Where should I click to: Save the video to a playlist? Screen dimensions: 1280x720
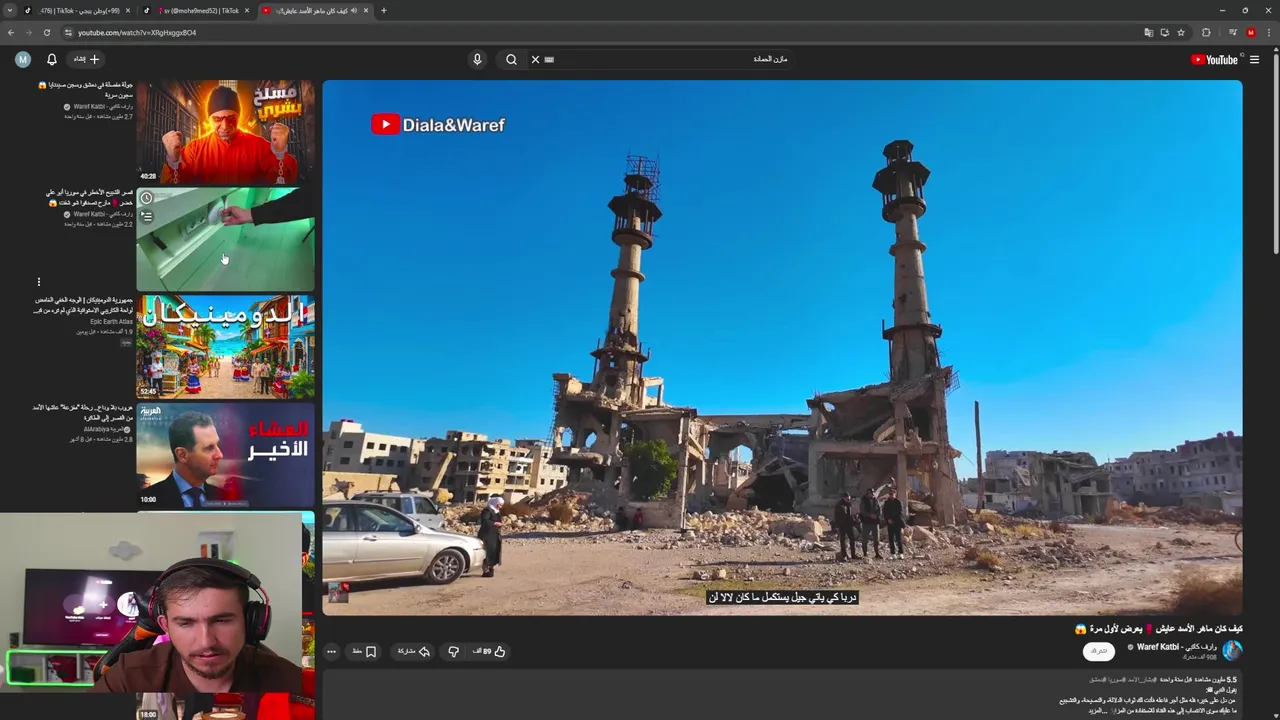coord(364,651)
